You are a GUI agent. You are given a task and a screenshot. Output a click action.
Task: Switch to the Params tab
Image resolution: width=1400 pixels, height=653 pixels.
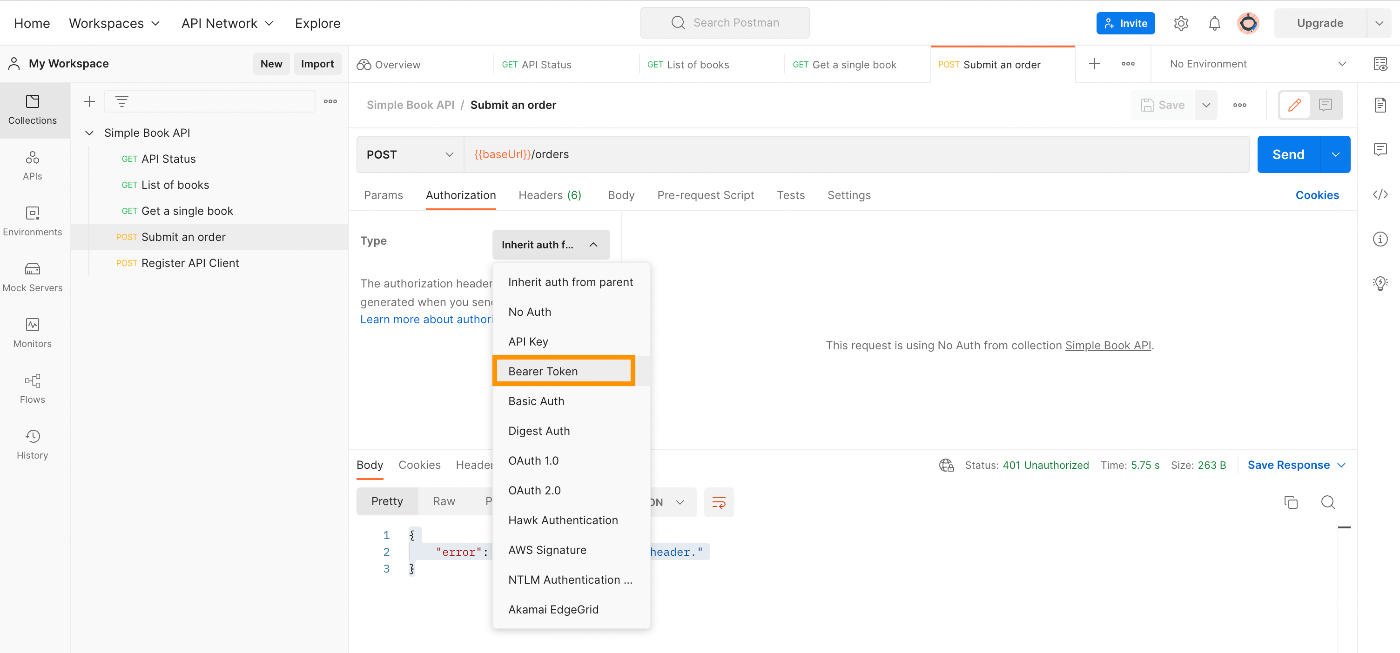pyautogui.click(x=384, y=195)
